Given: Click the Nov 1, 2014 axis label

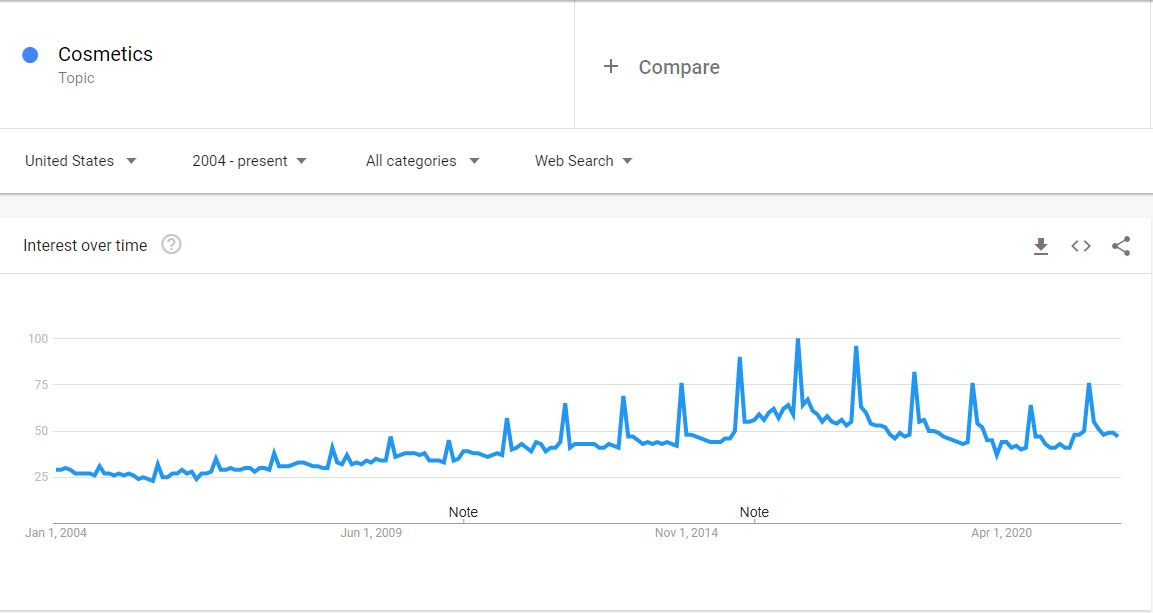Looking at the screenshot, I should coord(686,533).
